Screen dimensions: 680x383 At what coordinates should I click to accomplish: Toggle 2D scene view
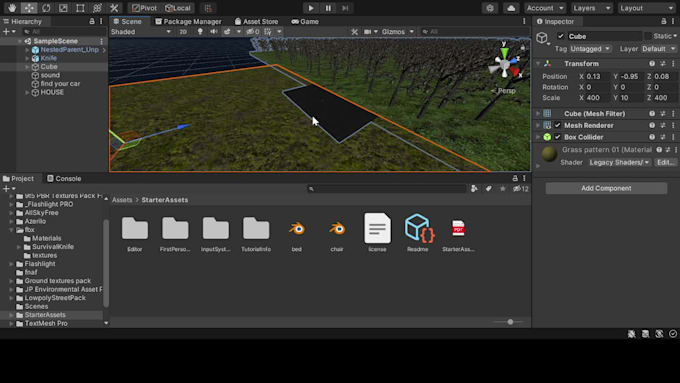click(183, 32)
